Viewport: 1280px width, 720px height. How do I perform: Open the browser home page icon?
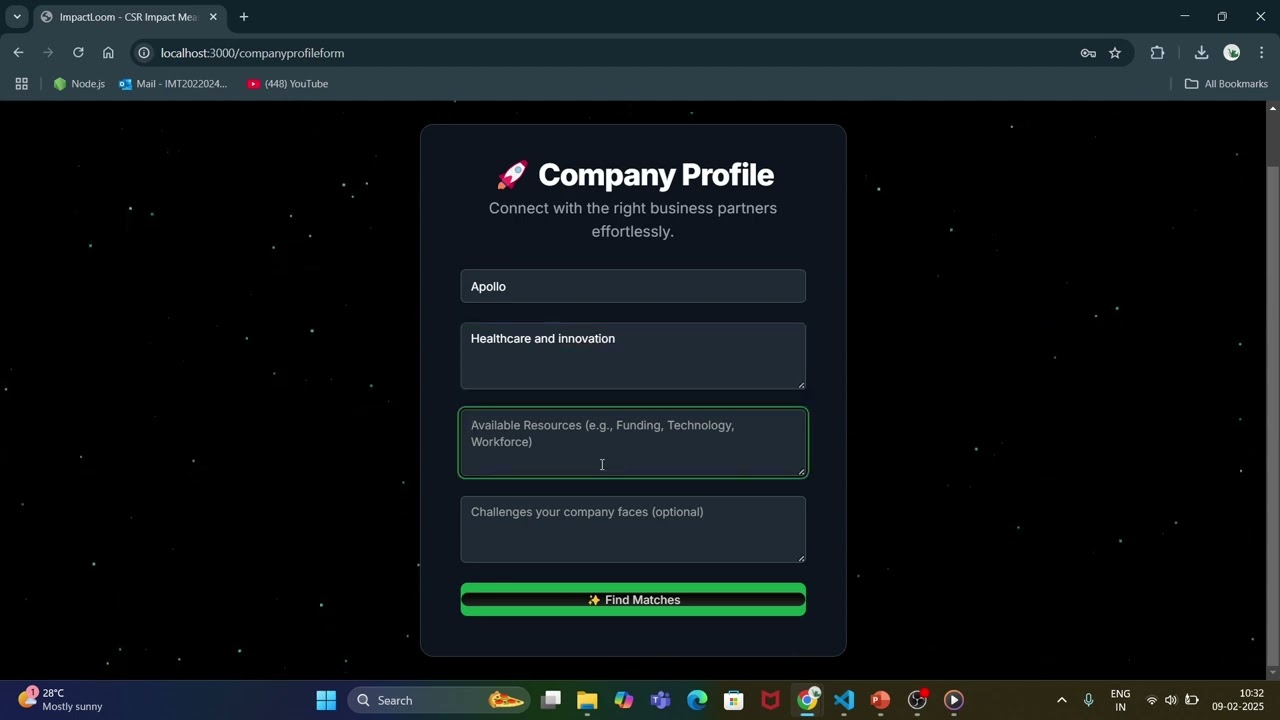click(108, 53)
